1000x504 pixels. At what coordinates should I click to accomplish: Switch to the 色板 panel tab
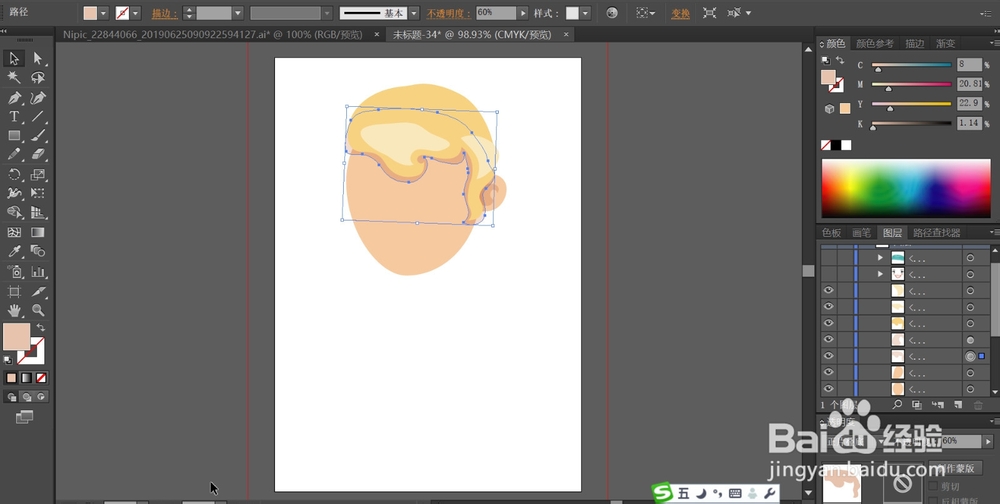831,233
